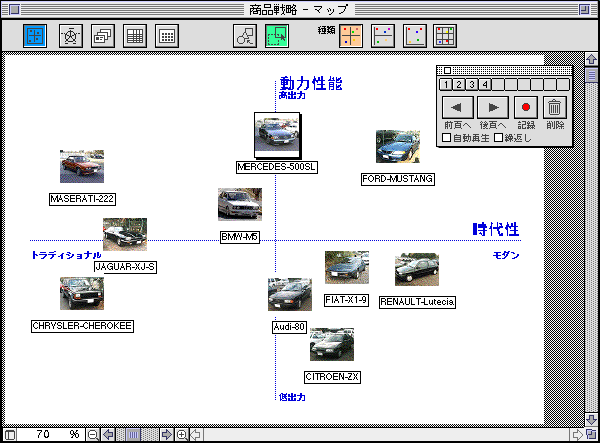Select the MASERATI-222 car thumbnail
The width and height of the screenshot is (600, 443).
(x=82, y=166)
